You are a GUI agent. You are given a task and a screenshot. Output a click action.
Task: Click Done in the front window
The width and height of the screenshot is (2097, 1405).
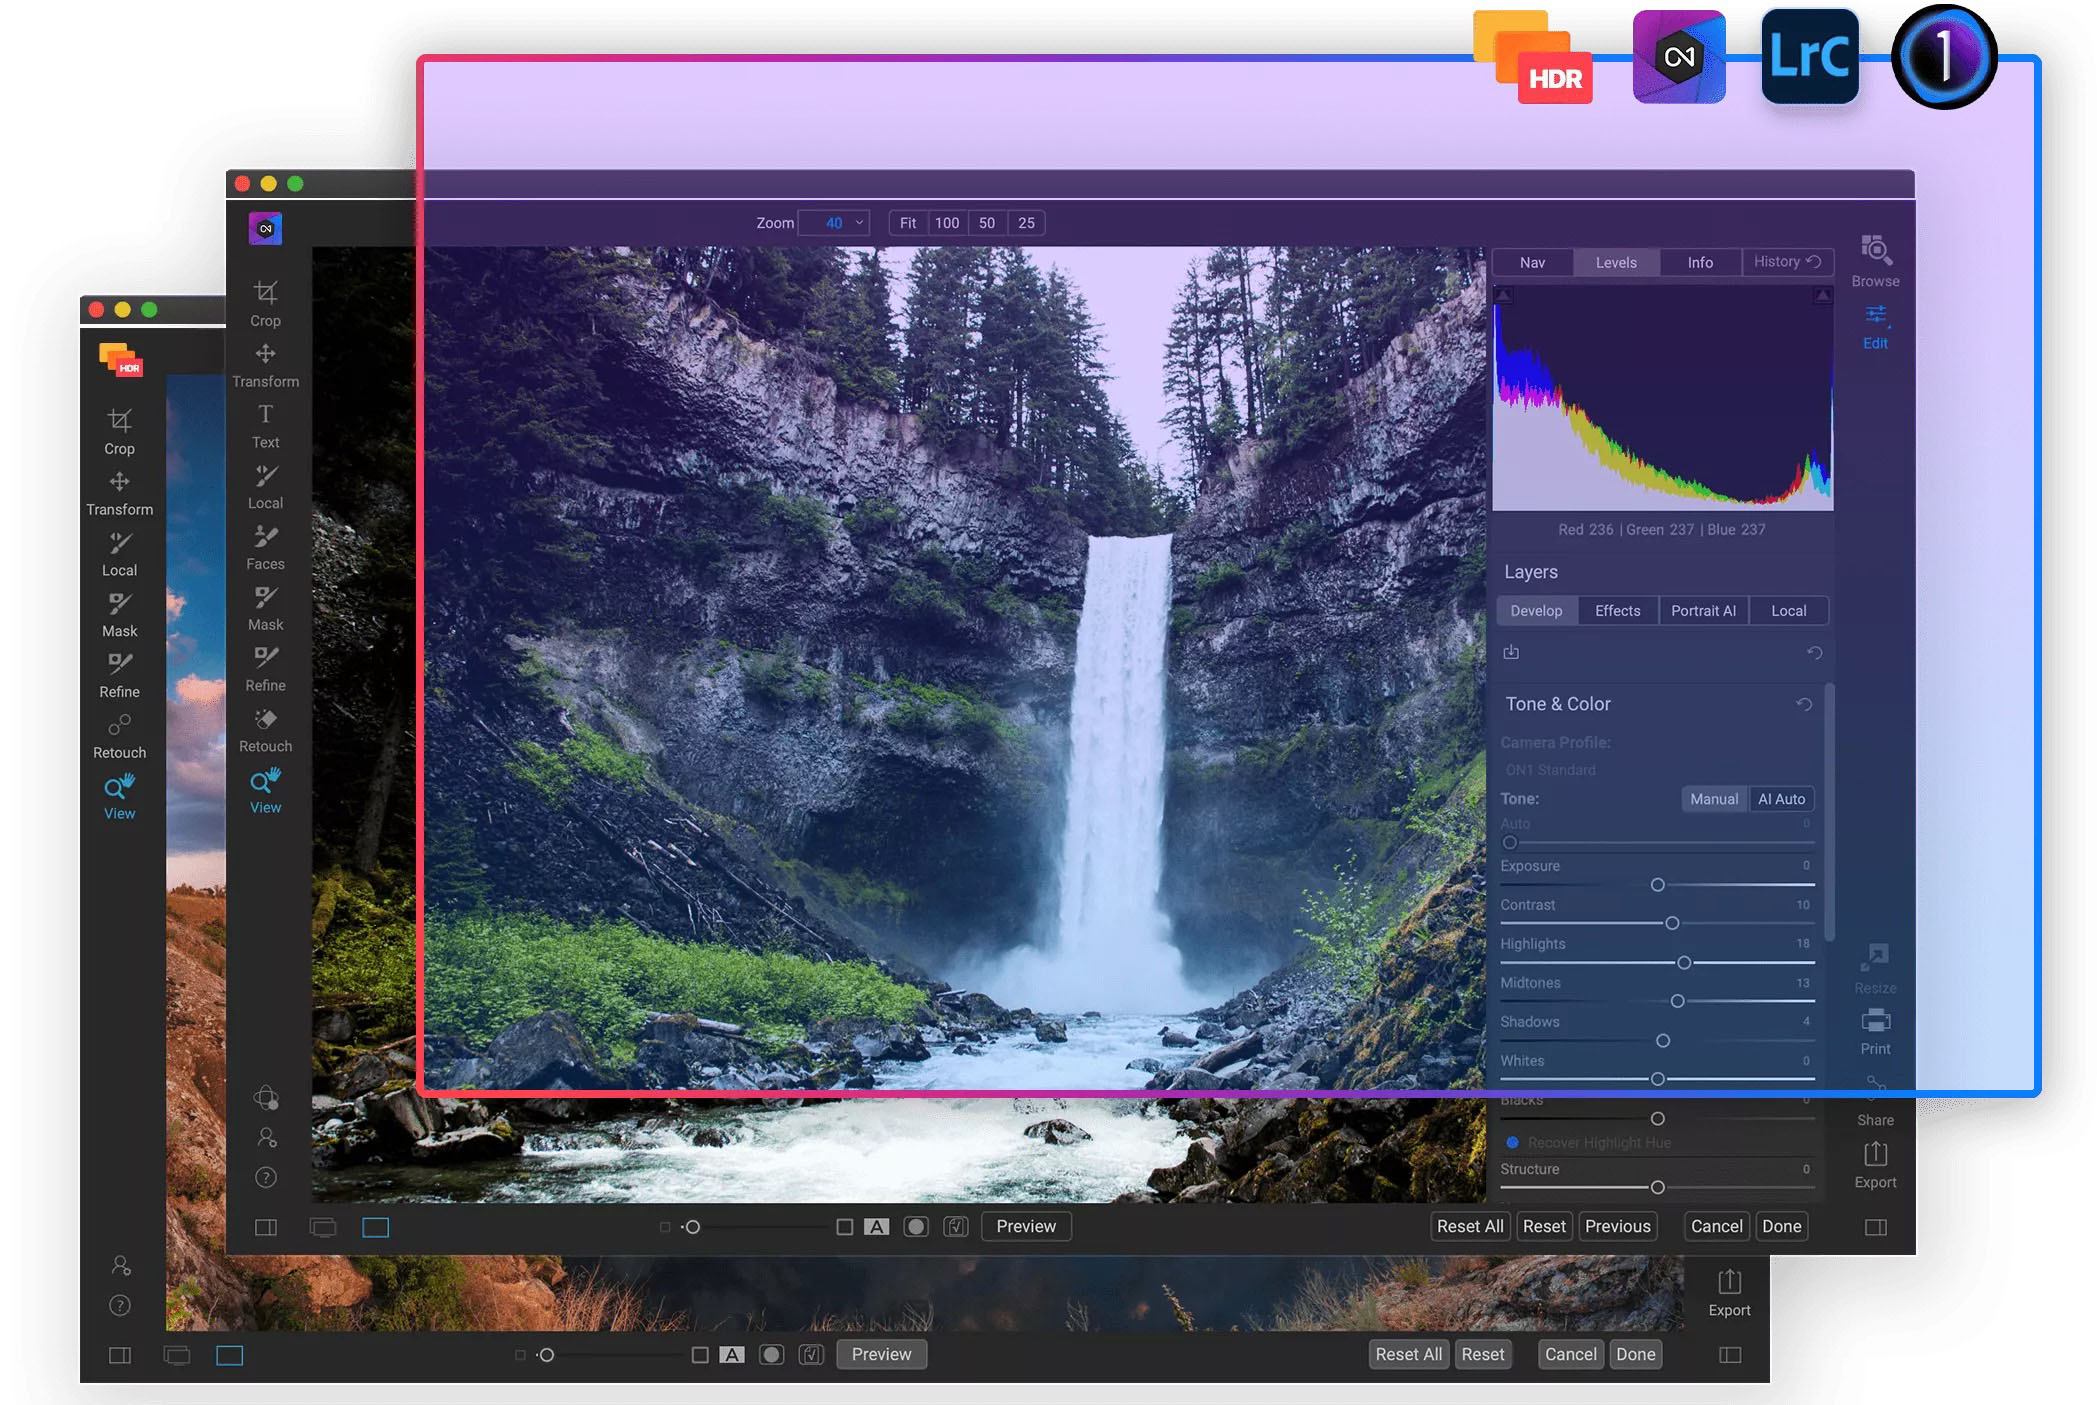(x=1781, y=1227)
